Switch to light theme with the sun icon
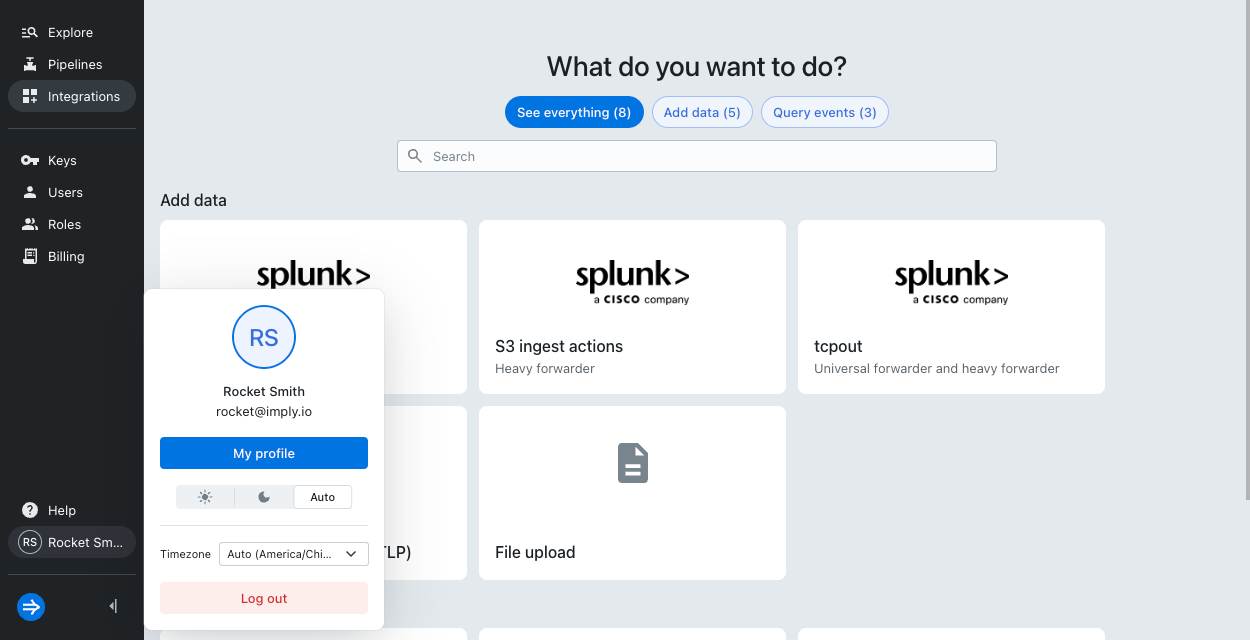 [x=205, y=497]
